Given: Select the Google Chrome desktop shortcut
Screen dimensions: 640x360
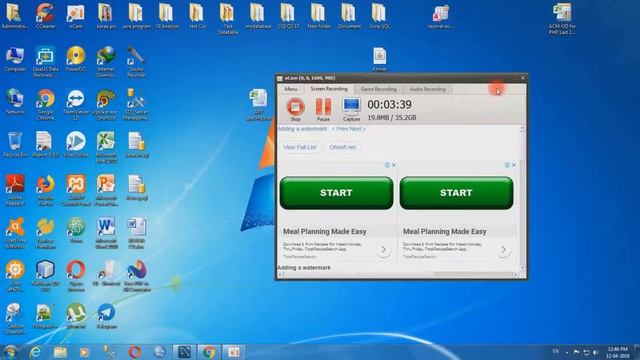Looking at the screenshot, I should pos(45,105).
